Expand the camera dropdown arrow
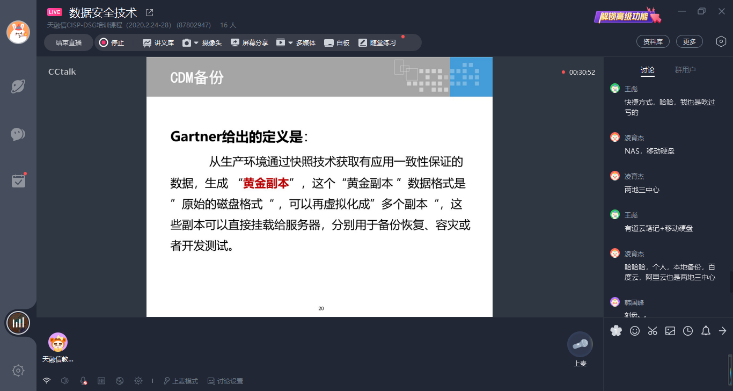This screenshot has width=733, height=391. [196, 43]
